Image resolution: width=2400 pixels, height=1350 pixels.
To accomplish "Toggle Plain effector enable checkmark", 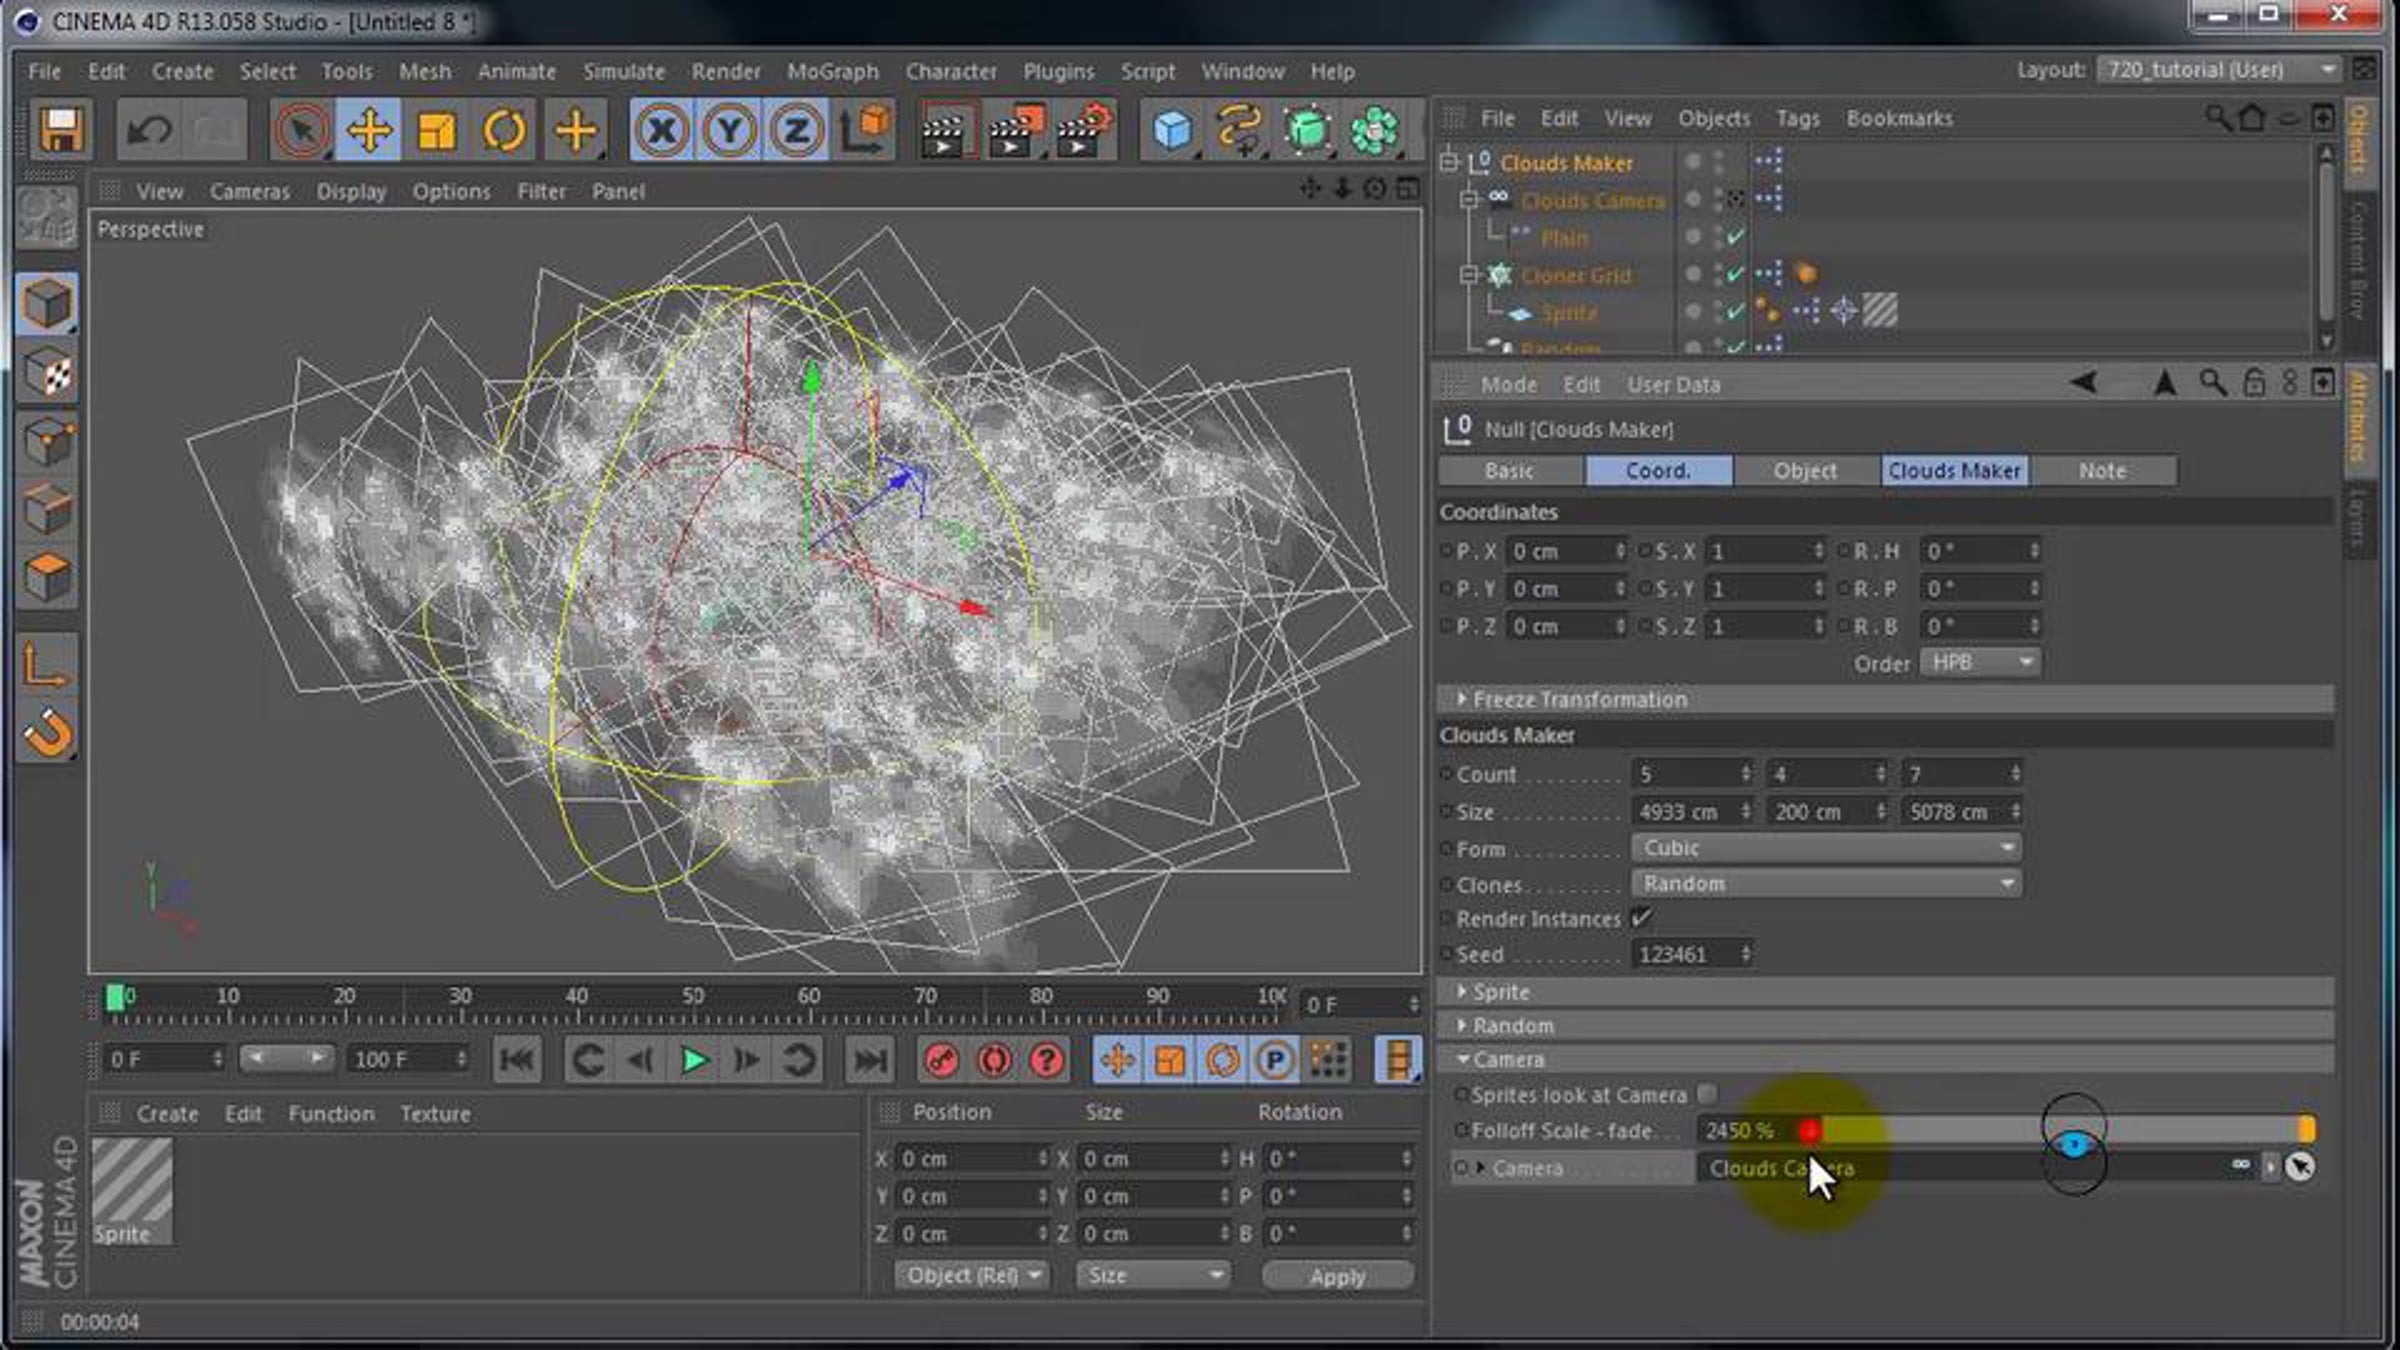I will [1735, 238].
